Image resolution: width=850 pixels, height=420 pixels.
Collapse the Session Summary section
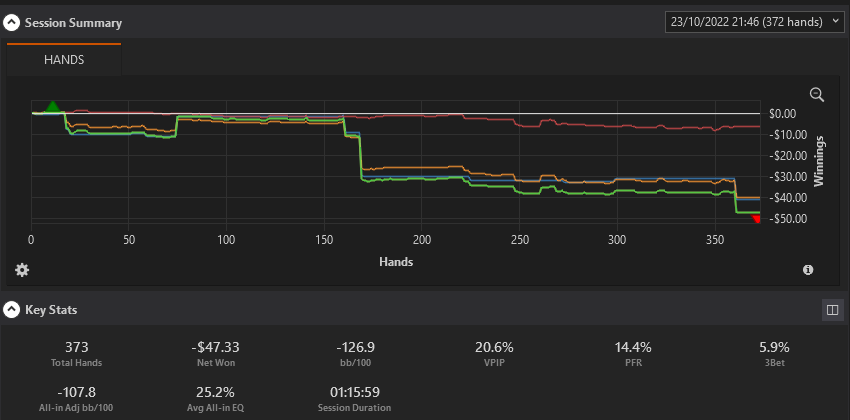click(10, 23)
